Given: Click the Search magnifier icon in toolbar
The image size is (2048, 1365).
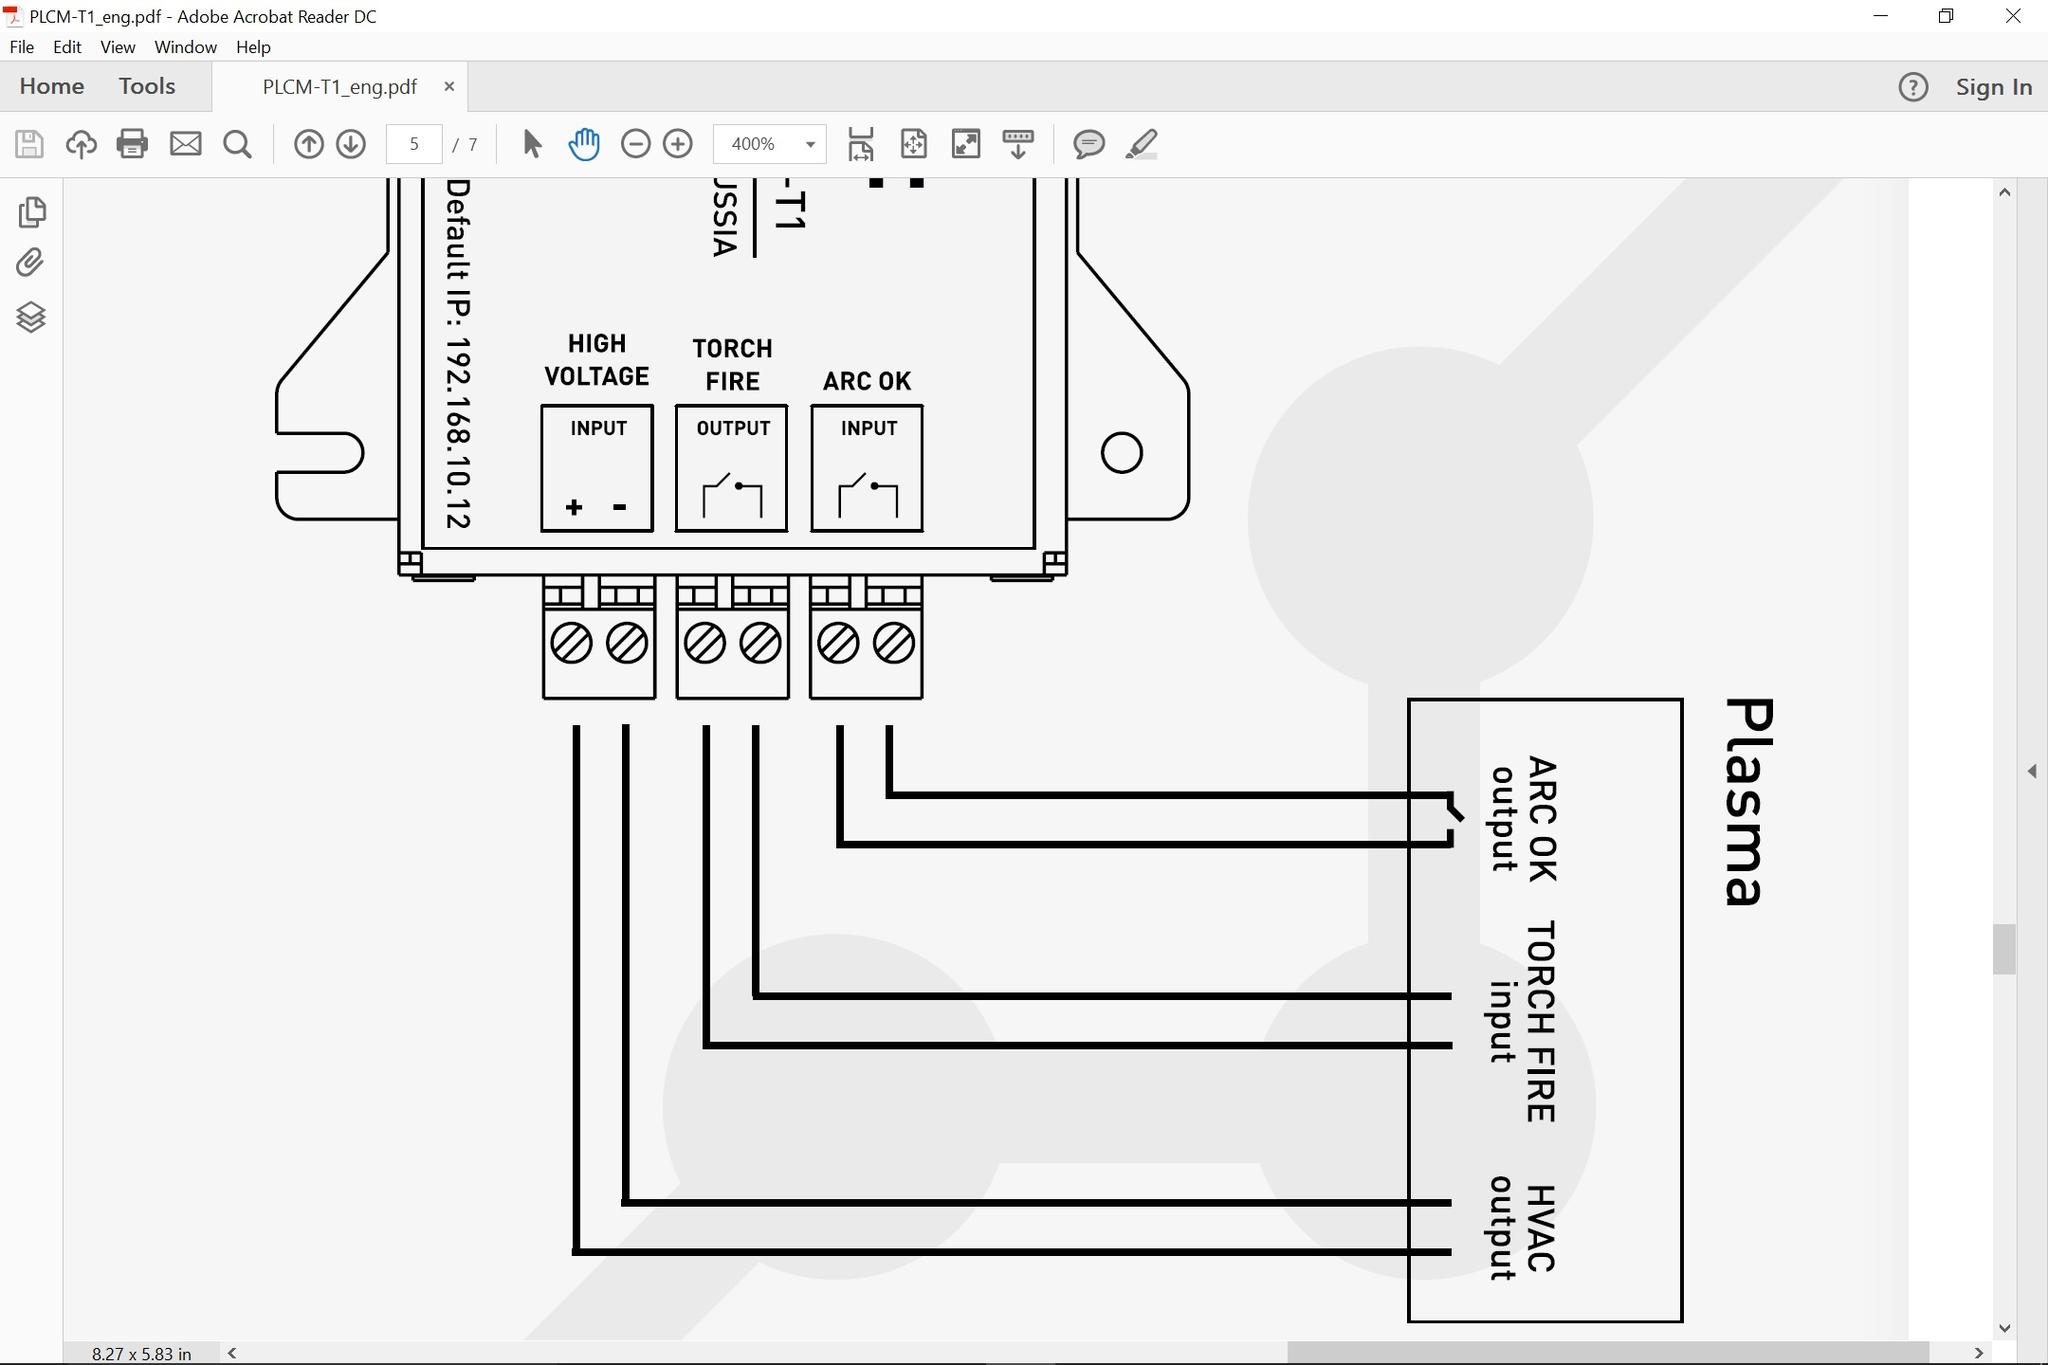Looking at the screenshot, I should coord(237,144).
